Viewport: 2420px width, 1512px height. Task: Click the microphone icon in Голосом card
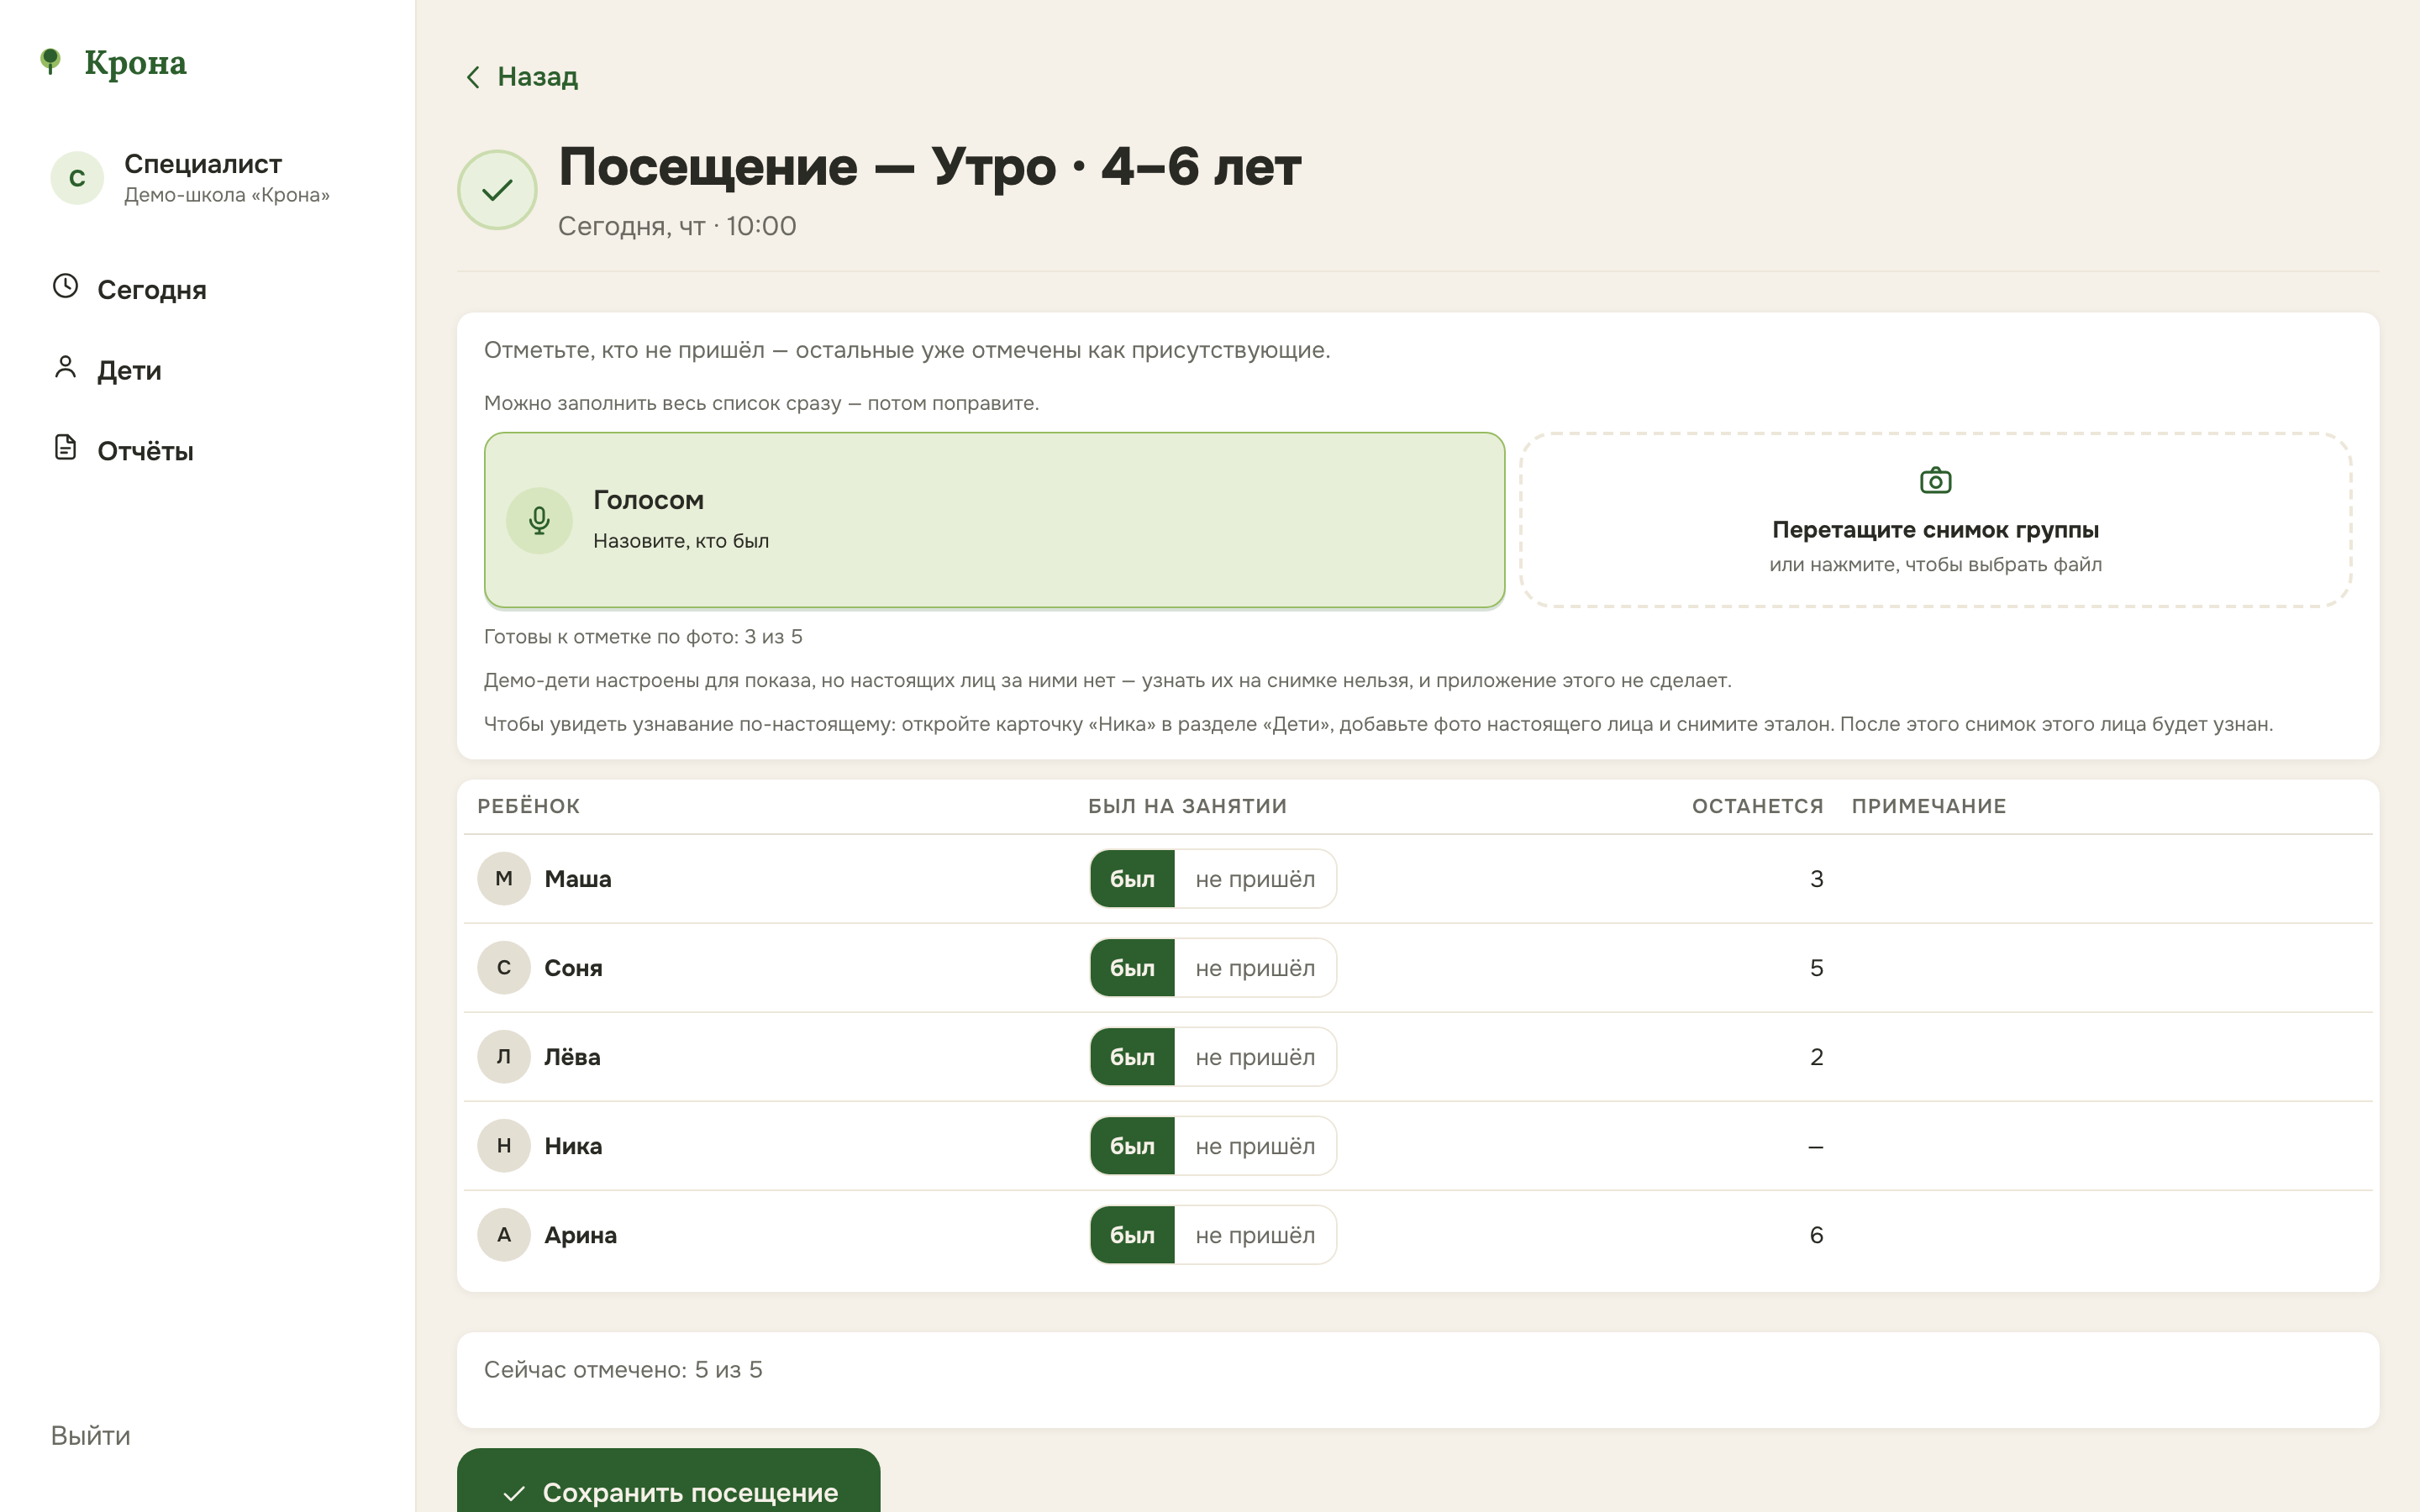pyautogui.click(x=539, y=520)
